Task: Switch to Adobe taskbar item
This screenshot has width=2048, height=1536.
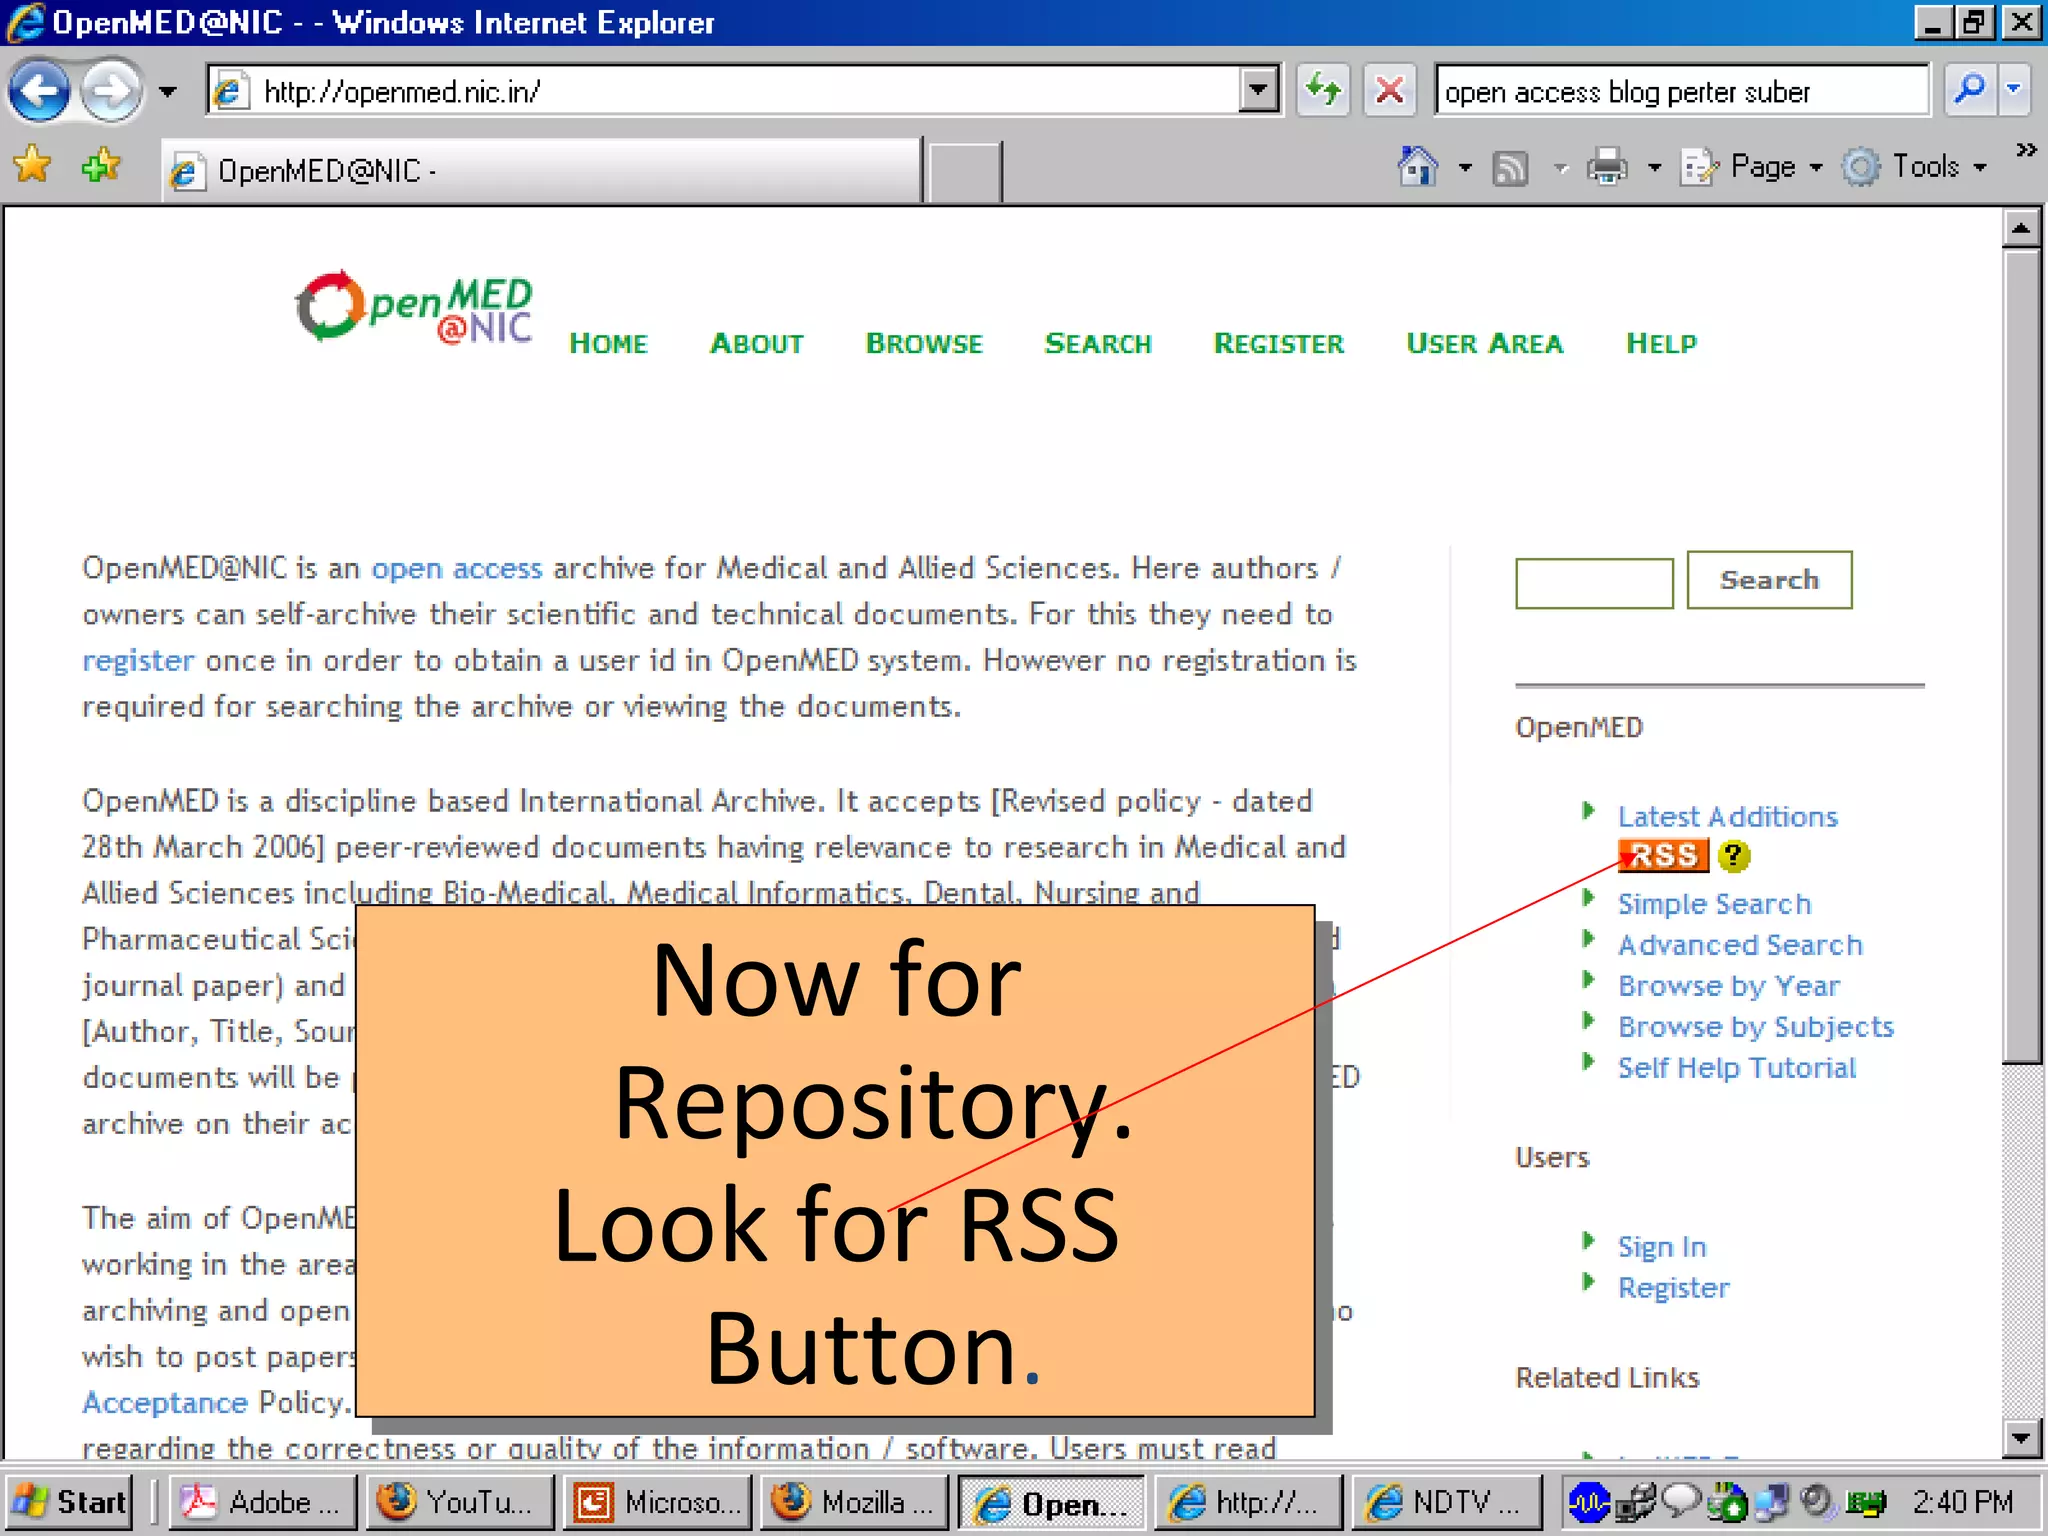Action: (x=263, y=1502)
